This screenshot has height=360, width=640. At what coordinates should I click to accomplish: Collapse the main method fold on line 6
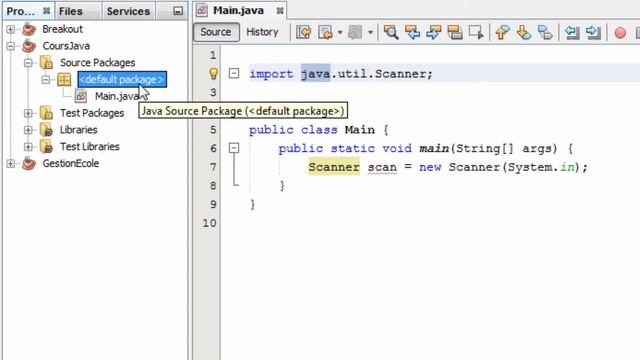pyautogui.click(x=234, y=148)
